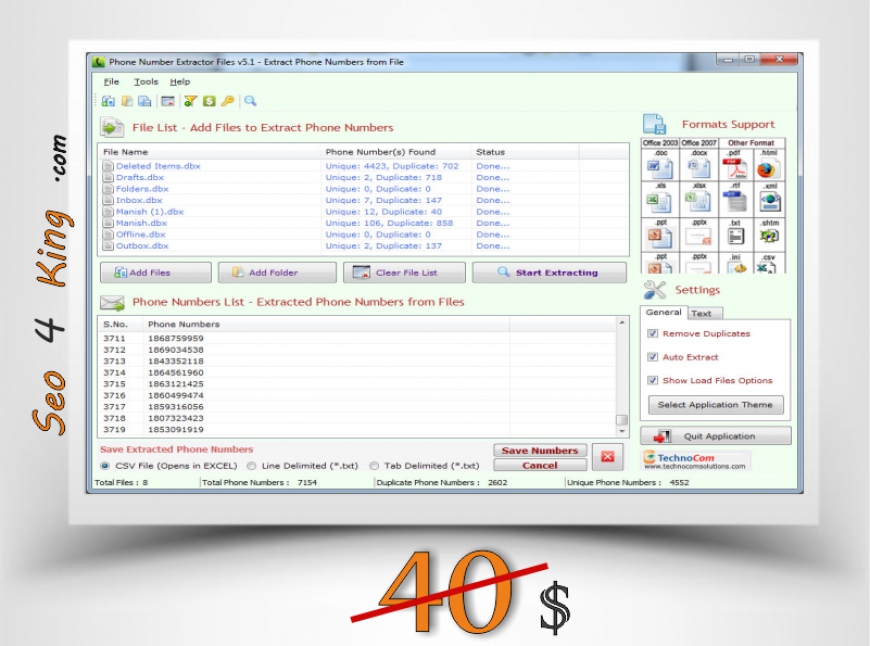Uncheck the Auto Extract checkbox
The image size is (870, 646).
point(652,357)
